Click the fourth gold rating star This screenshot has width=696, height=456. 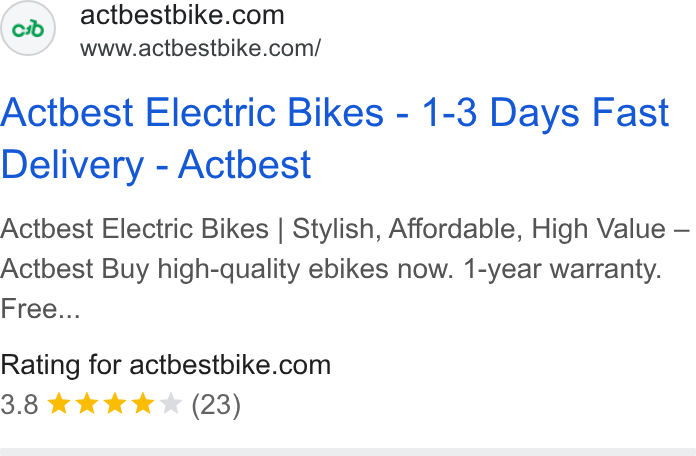pos(143,404)
